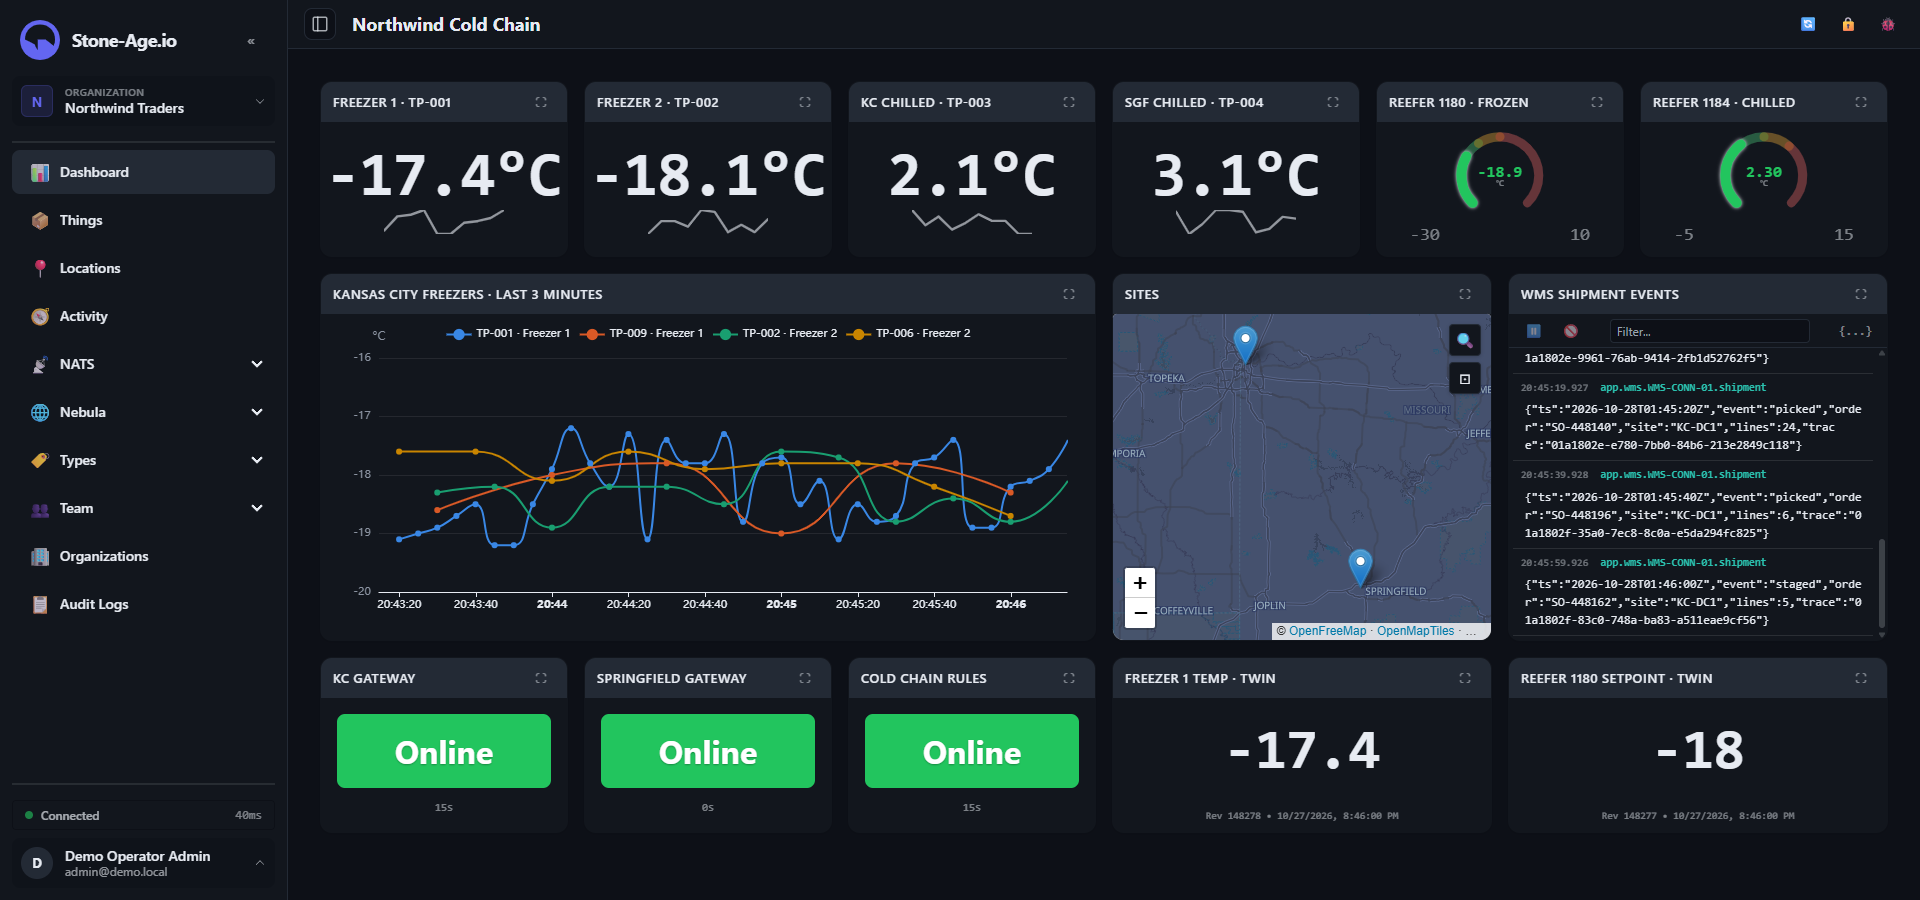Open the Dashboard page
Image resolution: width=1920 pixels, height=900 pixels.
[143, 172]
